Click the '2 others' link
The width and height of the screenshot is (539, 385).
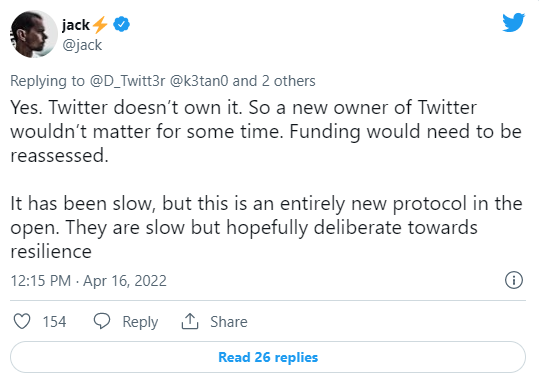(288, 81)
